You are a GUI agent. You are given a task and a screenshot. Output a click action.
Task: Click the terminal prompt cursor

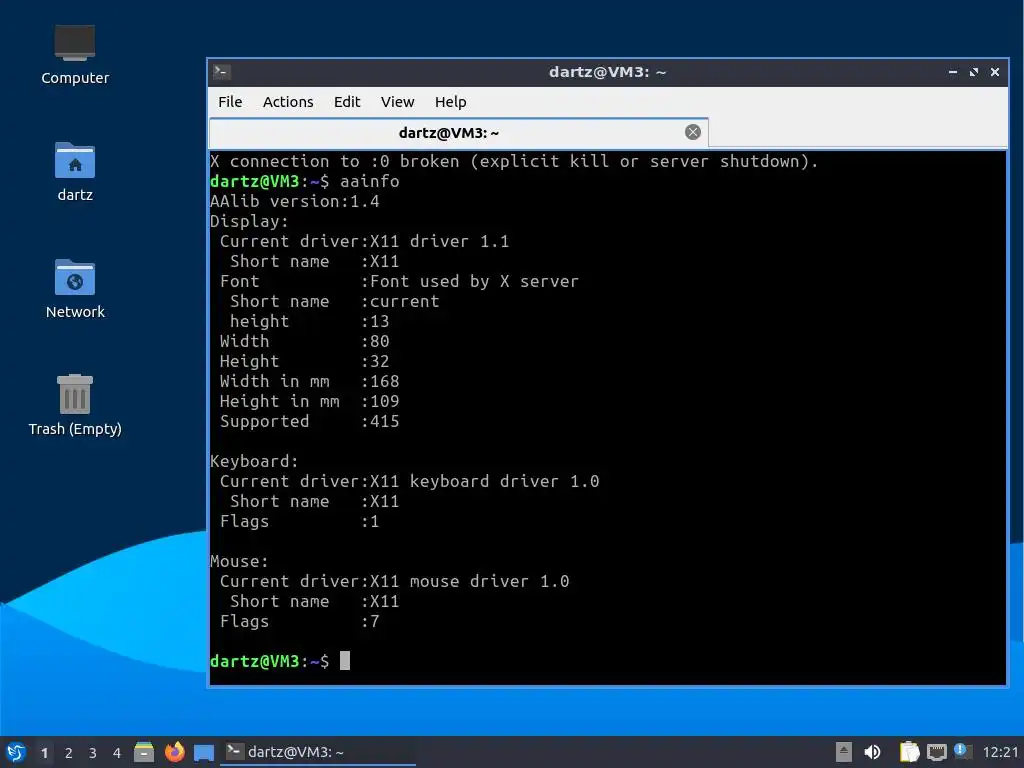[345, 661]
